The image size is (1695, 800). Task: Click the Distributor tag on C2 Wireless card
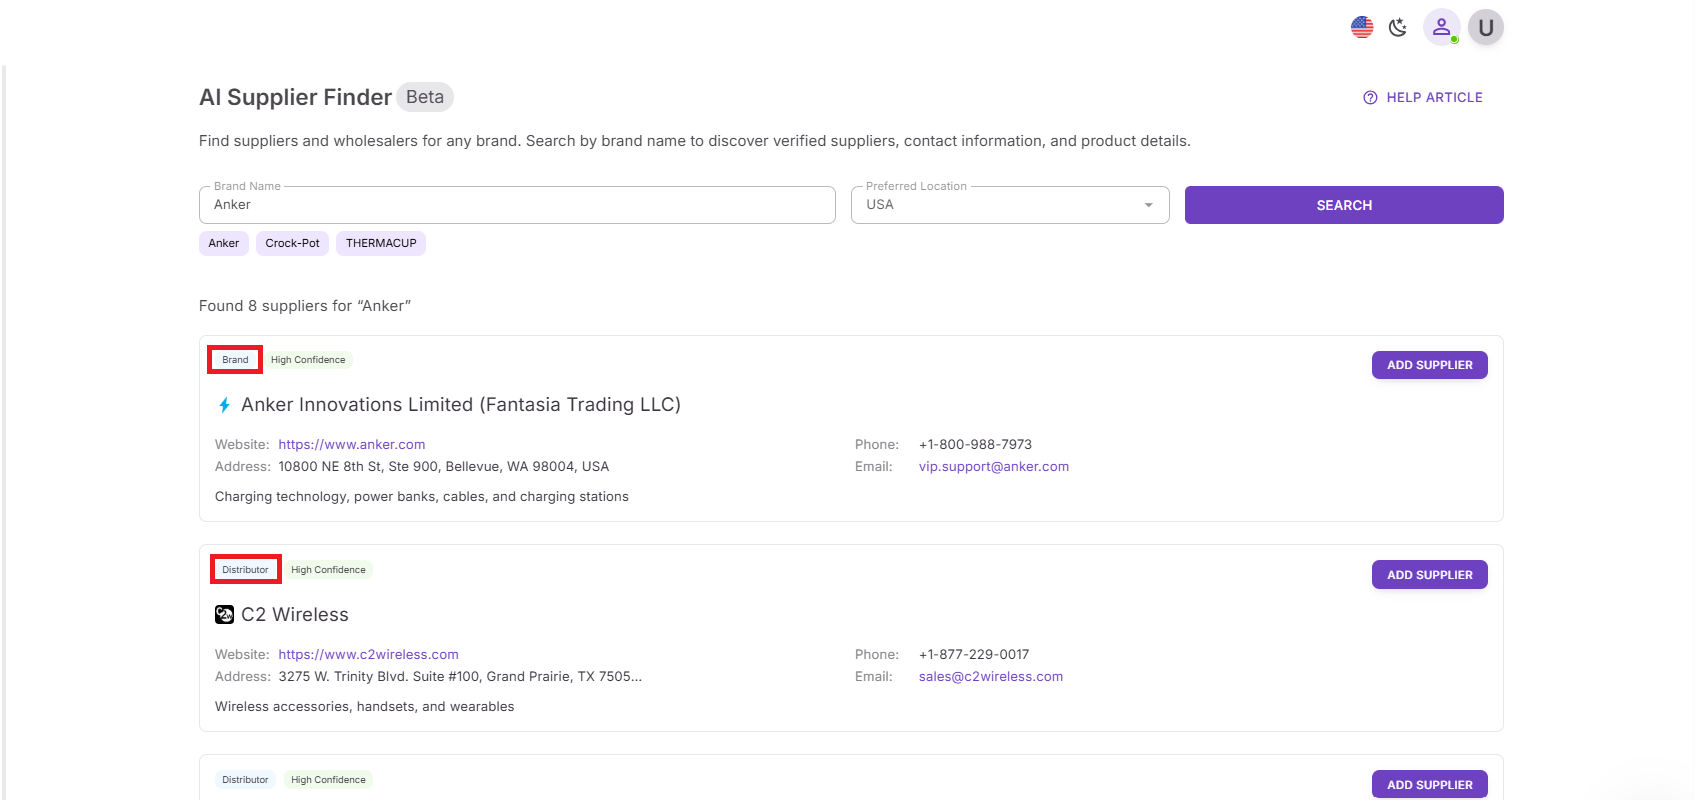pyautogui.click(x=245, y=570)
